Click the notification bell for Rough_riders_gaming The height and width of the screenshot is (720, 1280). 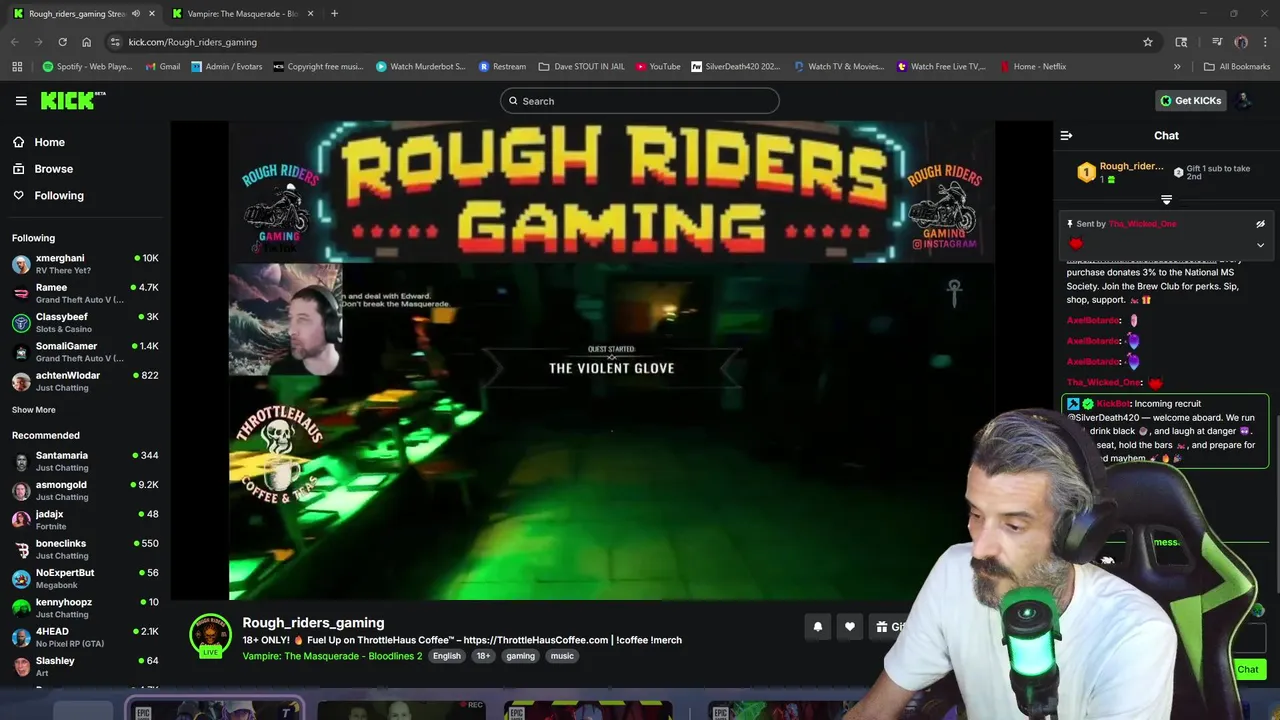coord(817,627)
